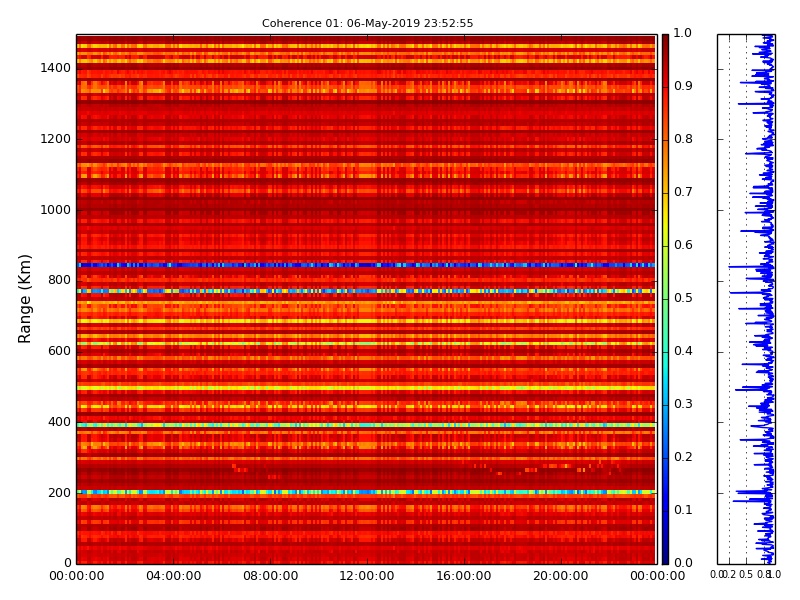The width and height of the screenshot is (800, 600).
Task: Click the 1.0 colorbar label
Action: pos(683,33)
